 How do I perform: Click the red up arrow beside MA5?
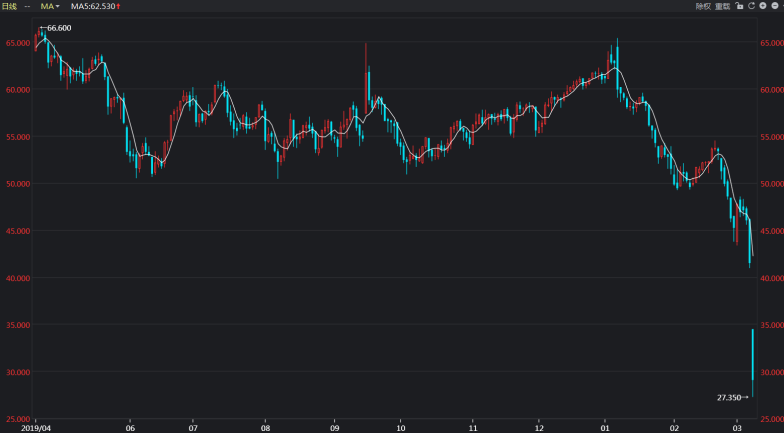tap(119, 6)
